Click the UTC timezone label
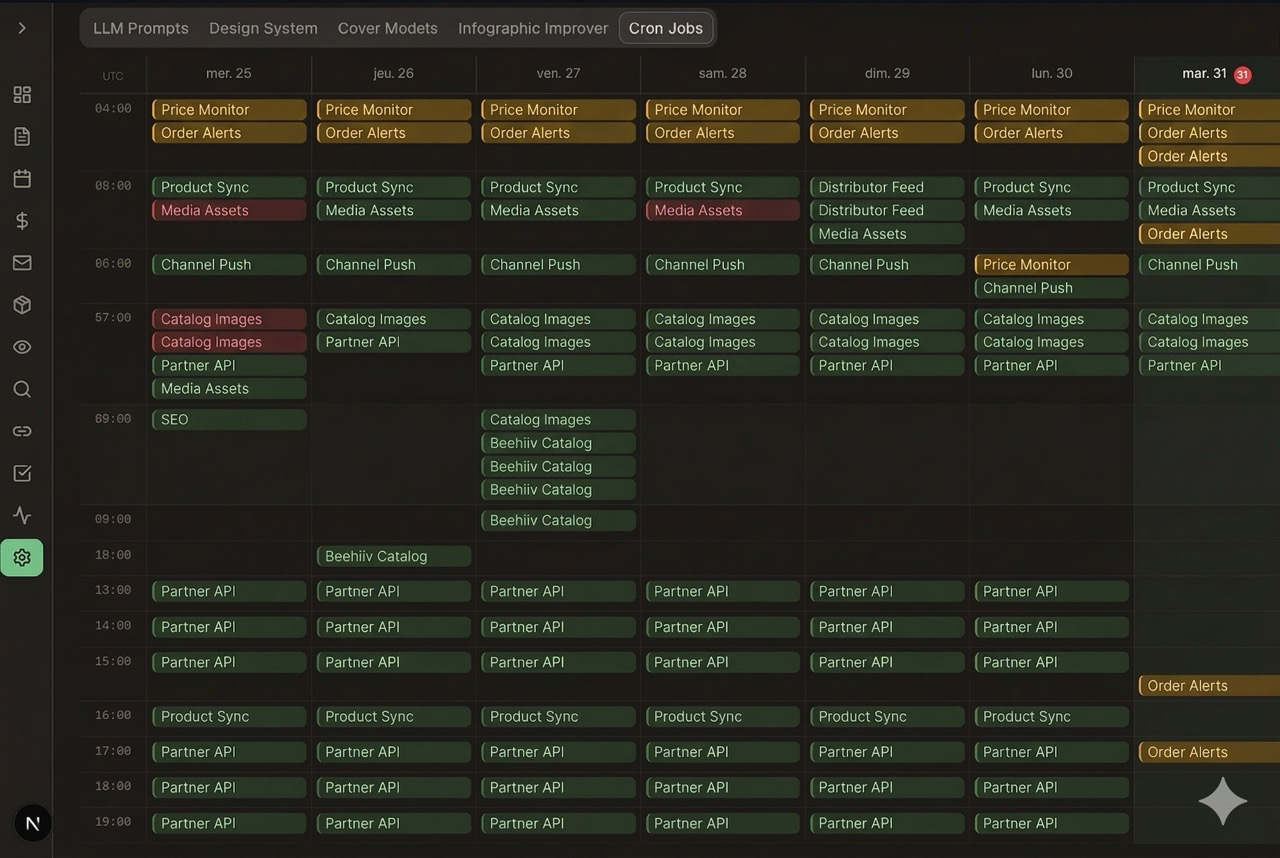Image resolution: width=1280 pixels, height=858 pixels. 113,76
